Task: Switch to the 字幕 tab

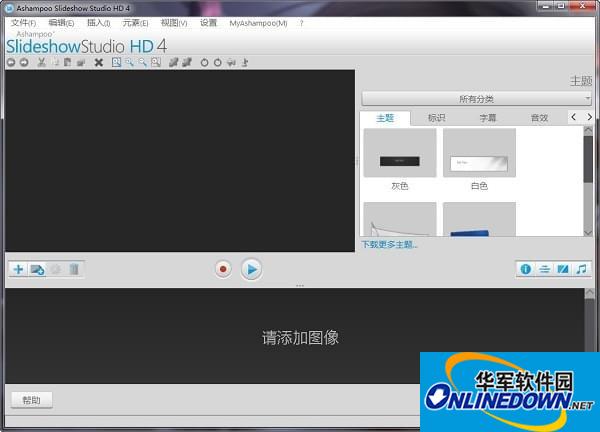Action: click(x=488, y=118)
